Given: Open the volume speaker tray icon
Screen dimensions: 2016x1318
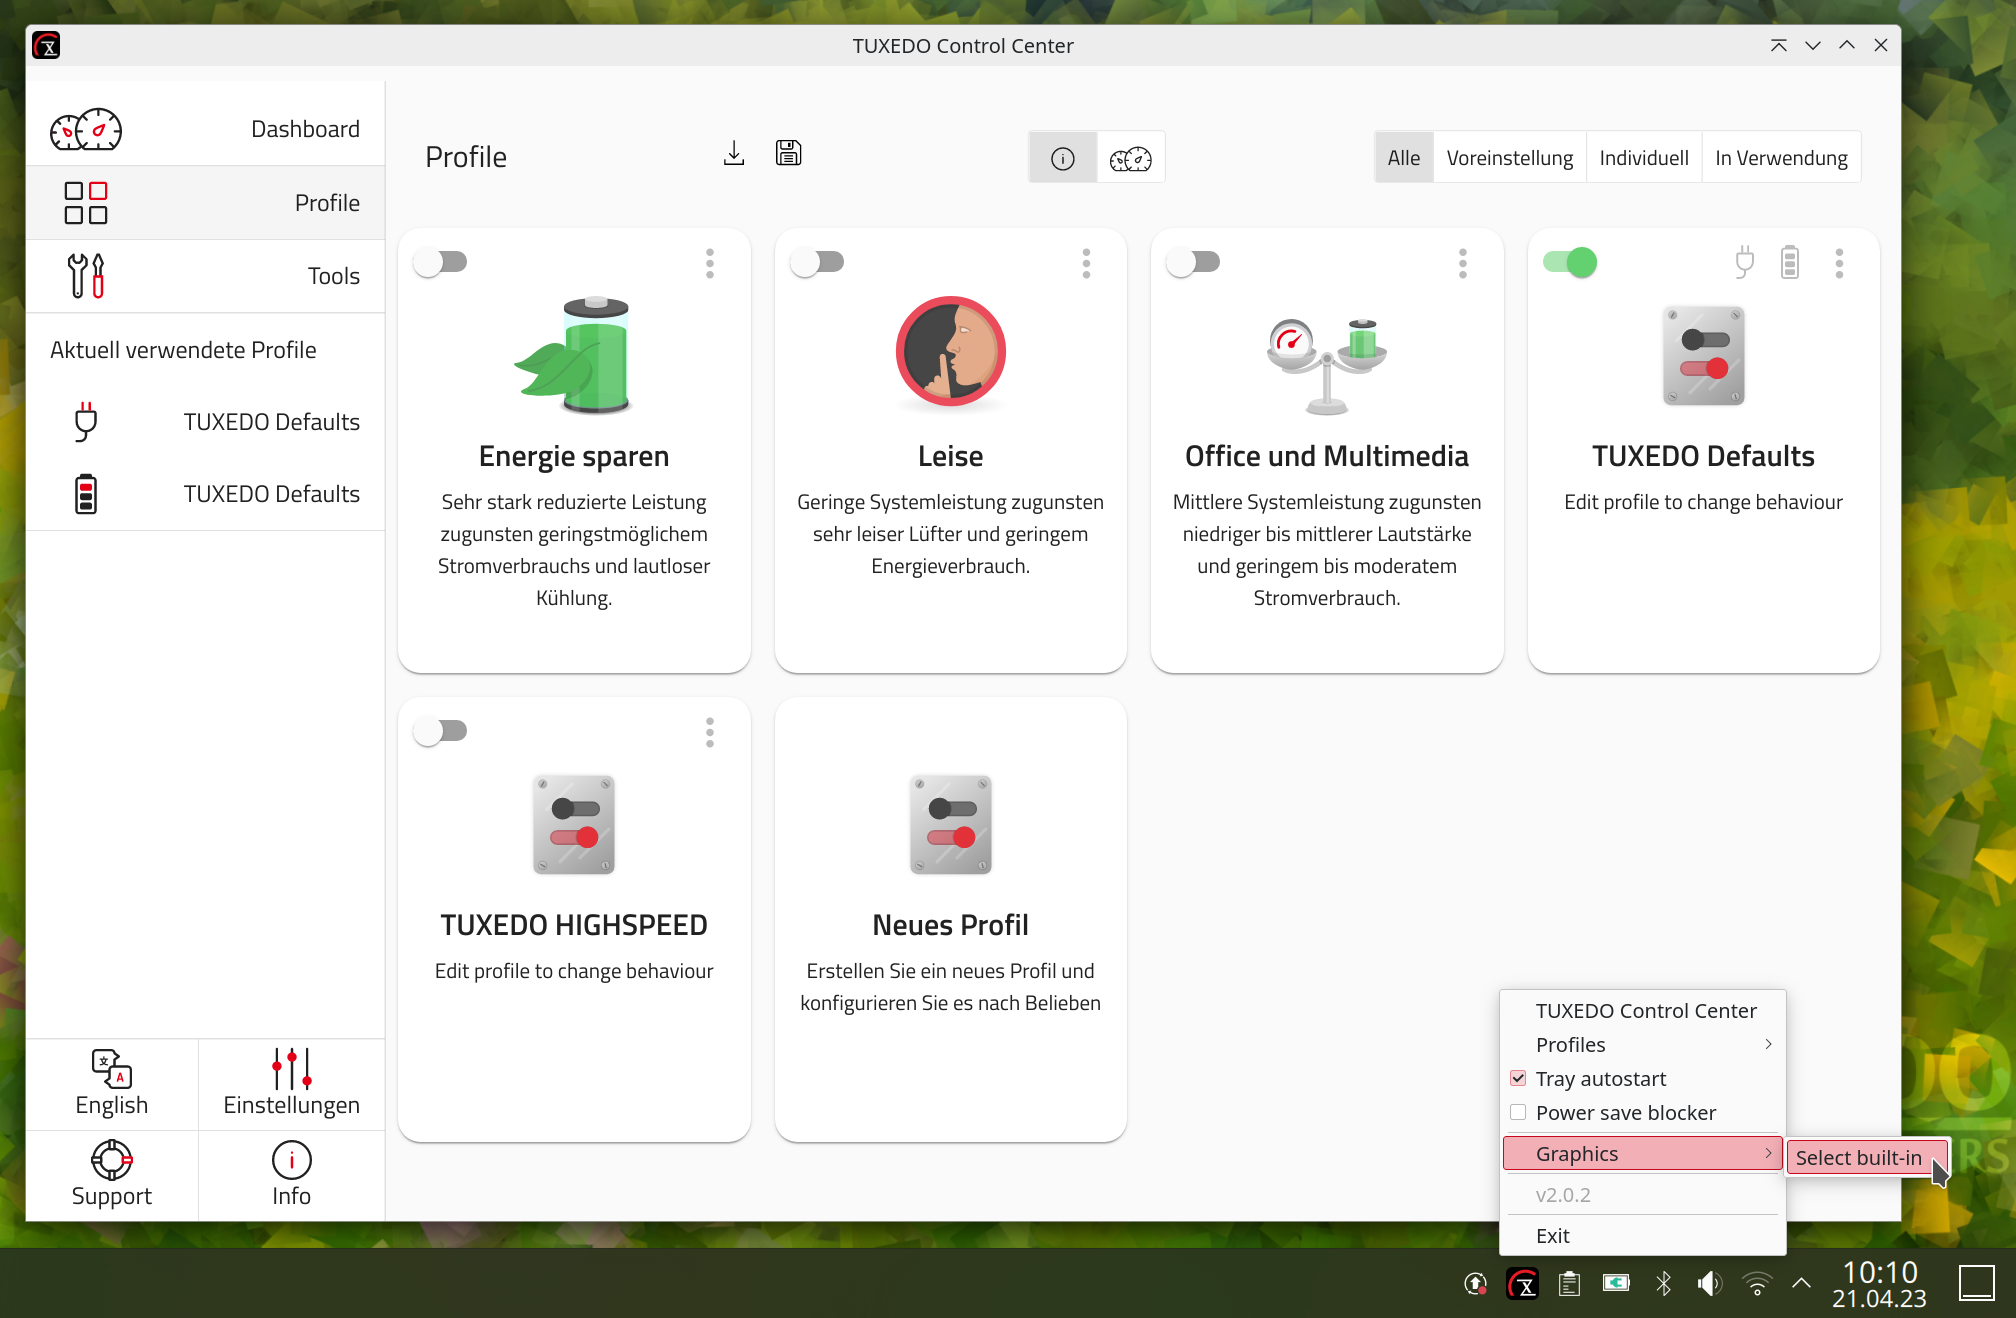Looking at the screenshot, I should coord(1710,1284).
